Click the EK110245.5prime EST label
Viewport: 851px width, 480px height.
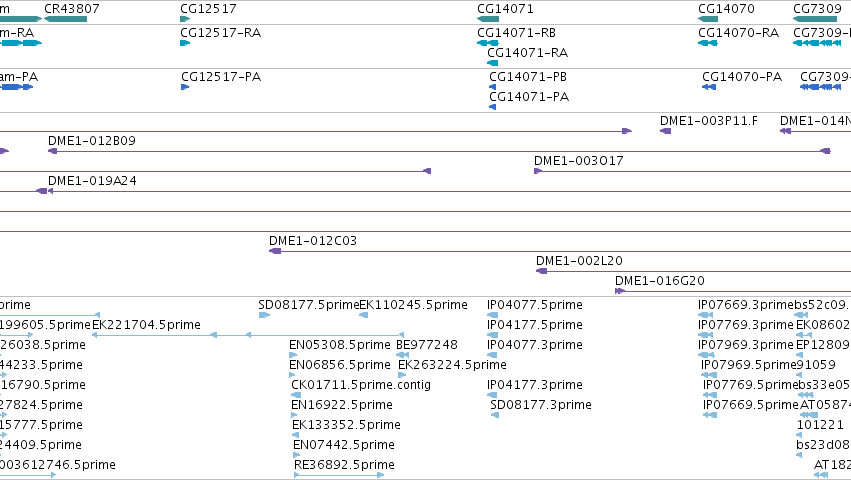(414, 305)
